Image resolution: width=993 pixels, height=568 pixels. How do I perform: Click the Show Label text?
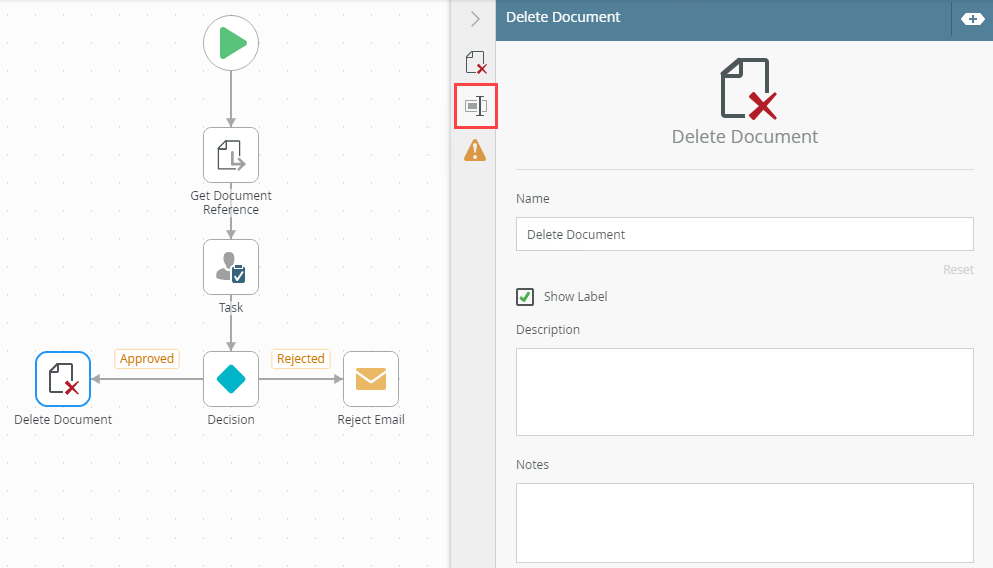575,297
